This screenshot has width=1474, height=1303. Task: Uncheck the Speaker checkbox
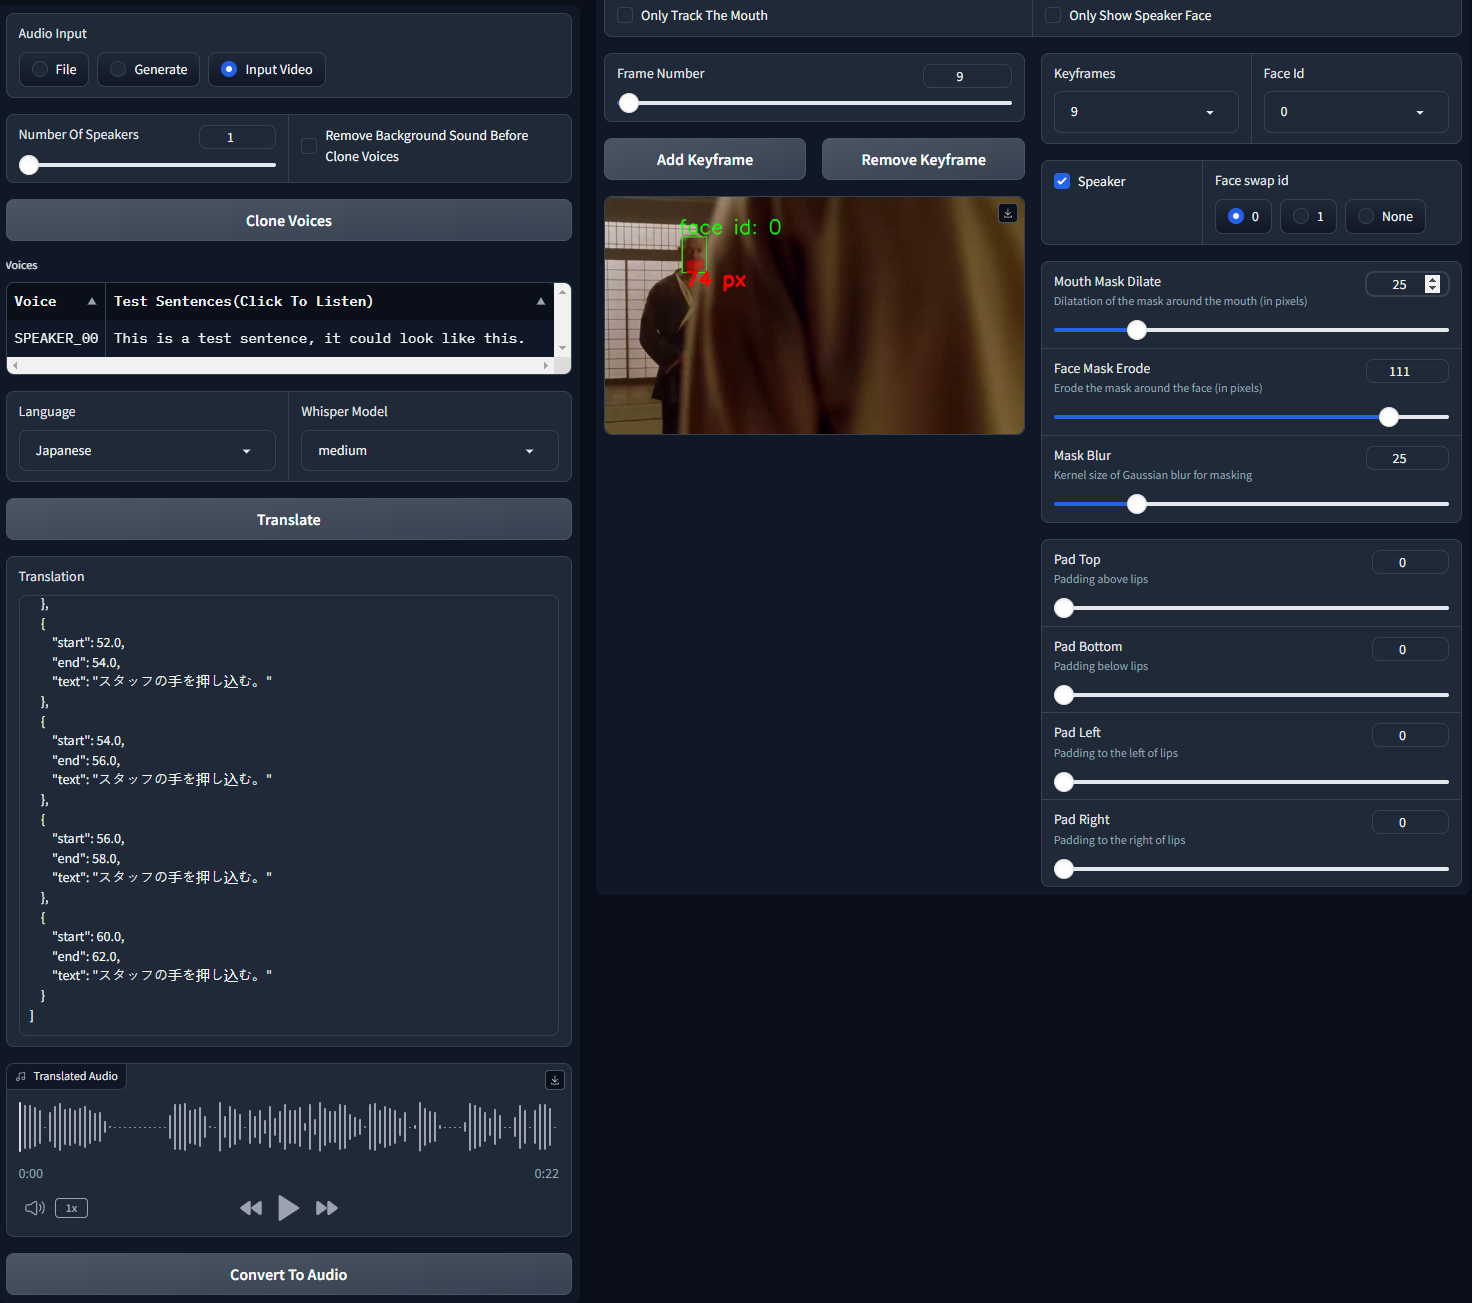[1062, 181]
